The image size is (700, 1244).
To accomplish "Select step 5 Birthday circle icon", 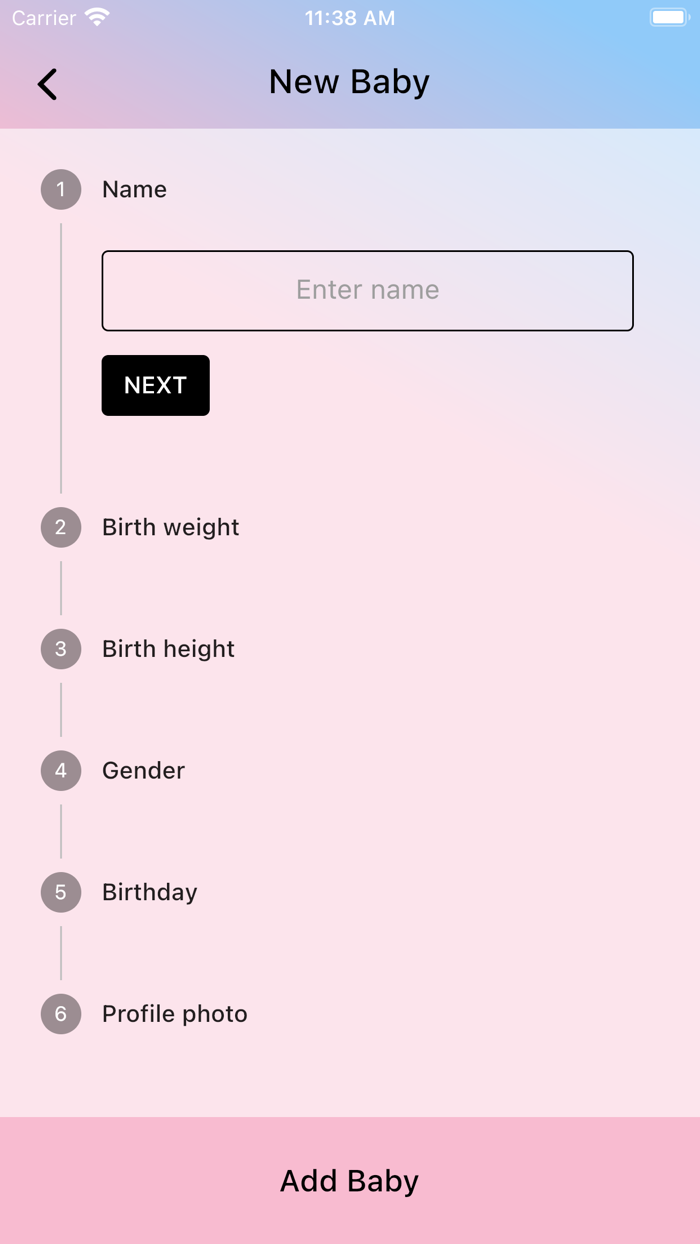I will click(x=60, y=892).
